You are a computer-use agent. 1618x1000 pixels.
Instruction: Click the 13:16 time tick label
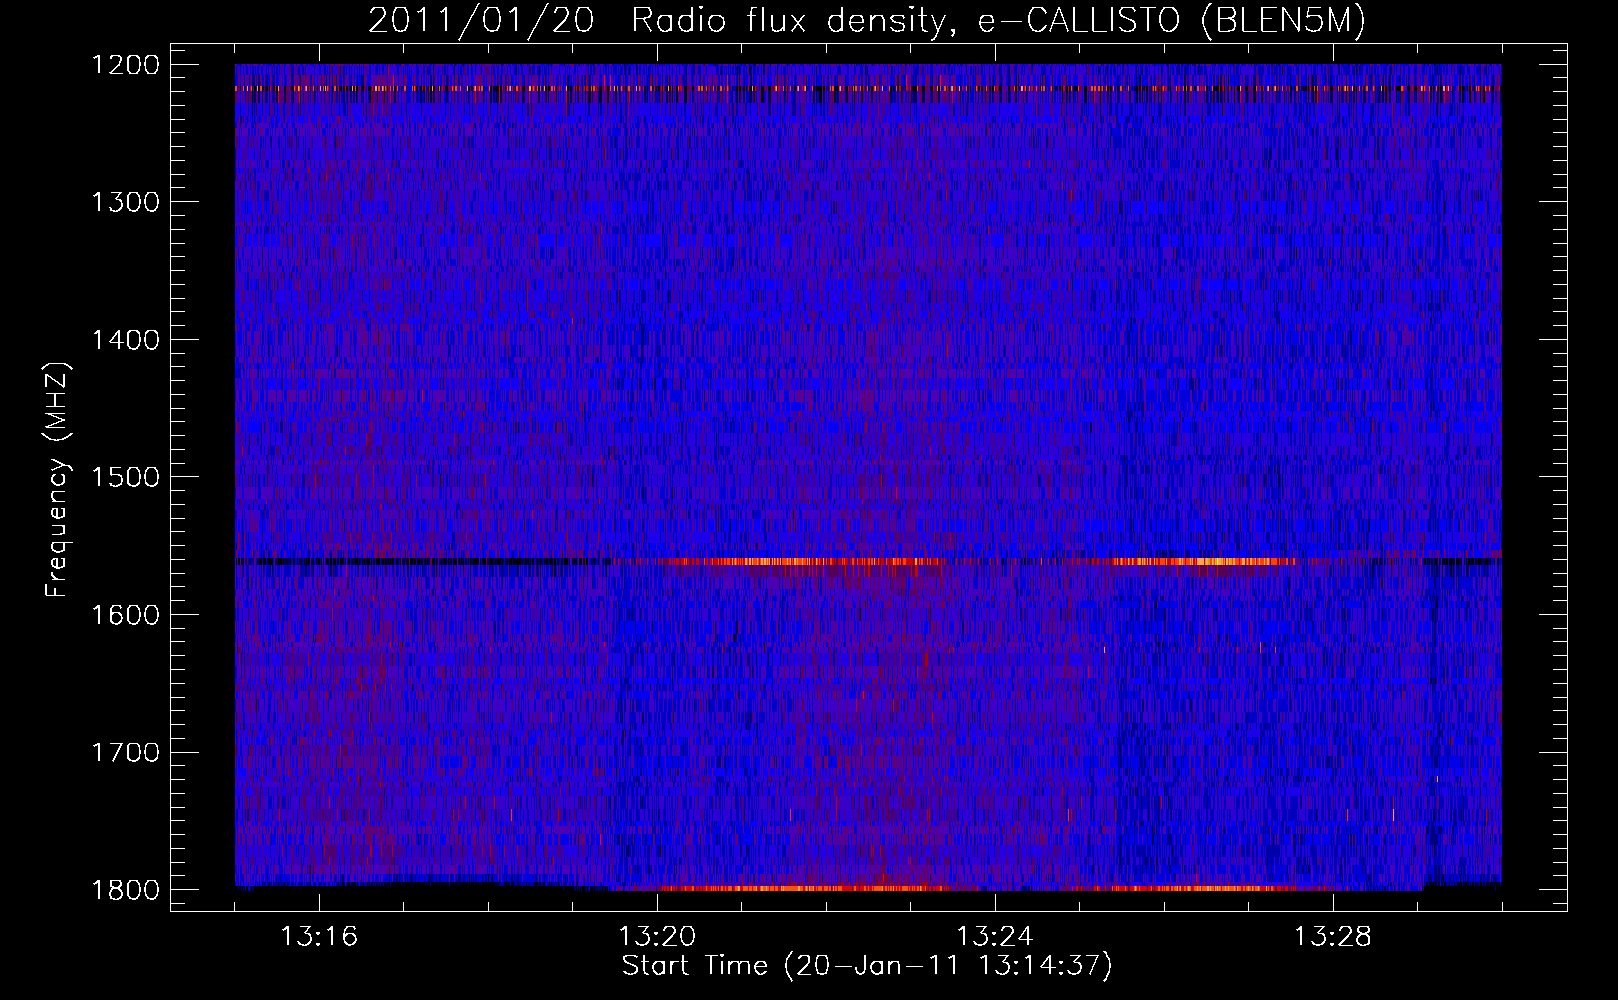(x=319, y=937)
